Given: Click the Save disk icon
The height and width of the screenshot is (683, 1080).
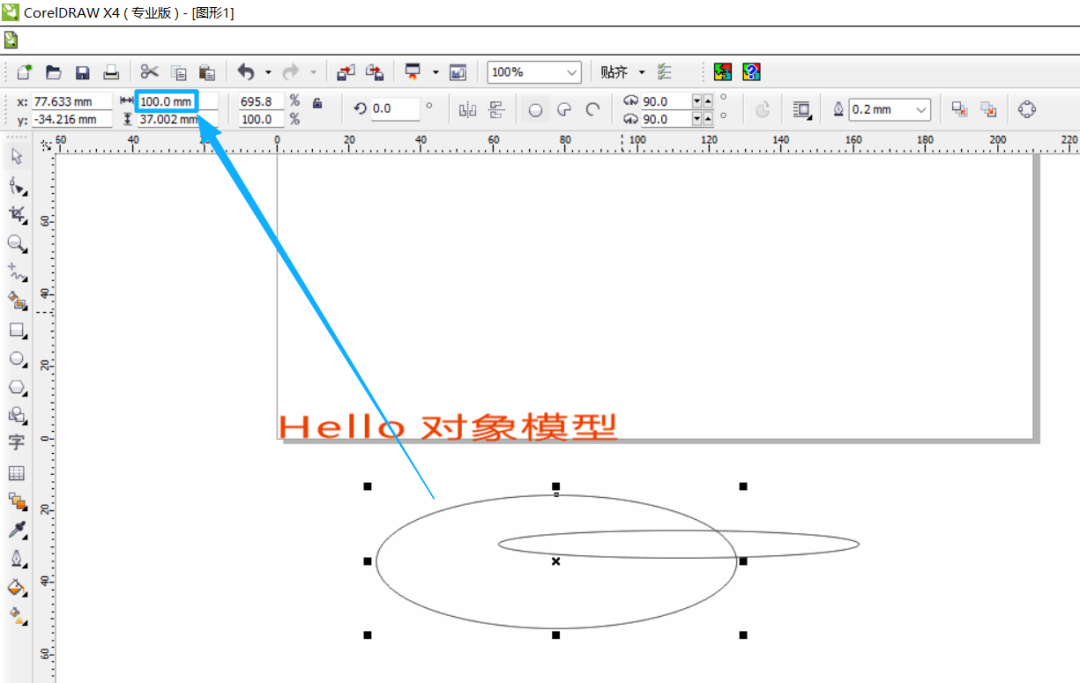Looking at the screenshot, I should [x=83, y=72].
